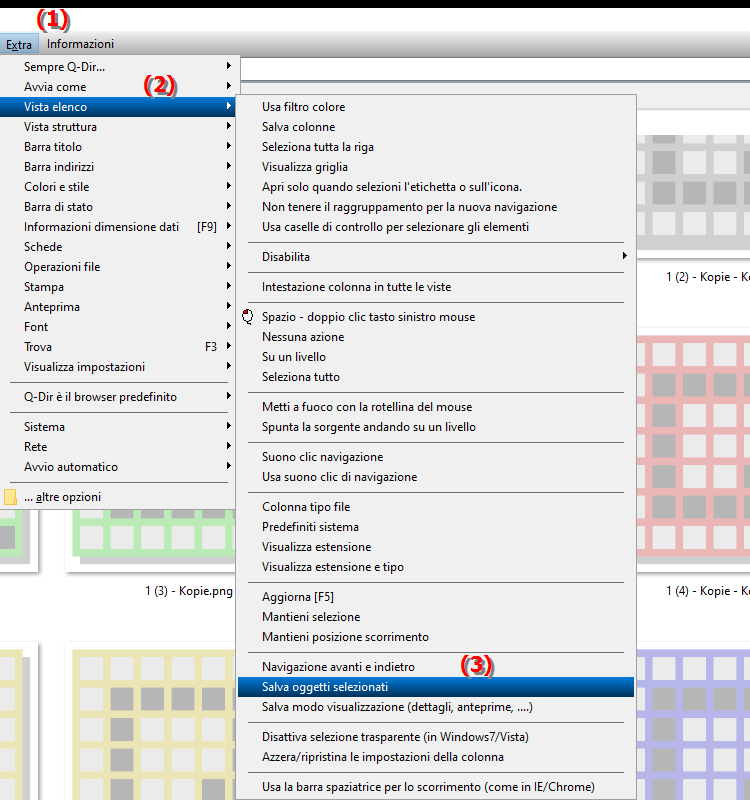Viewport: 750px width, 800px height.
Task: Expand the Barra di stato submenu
Action: coord(117,207)
